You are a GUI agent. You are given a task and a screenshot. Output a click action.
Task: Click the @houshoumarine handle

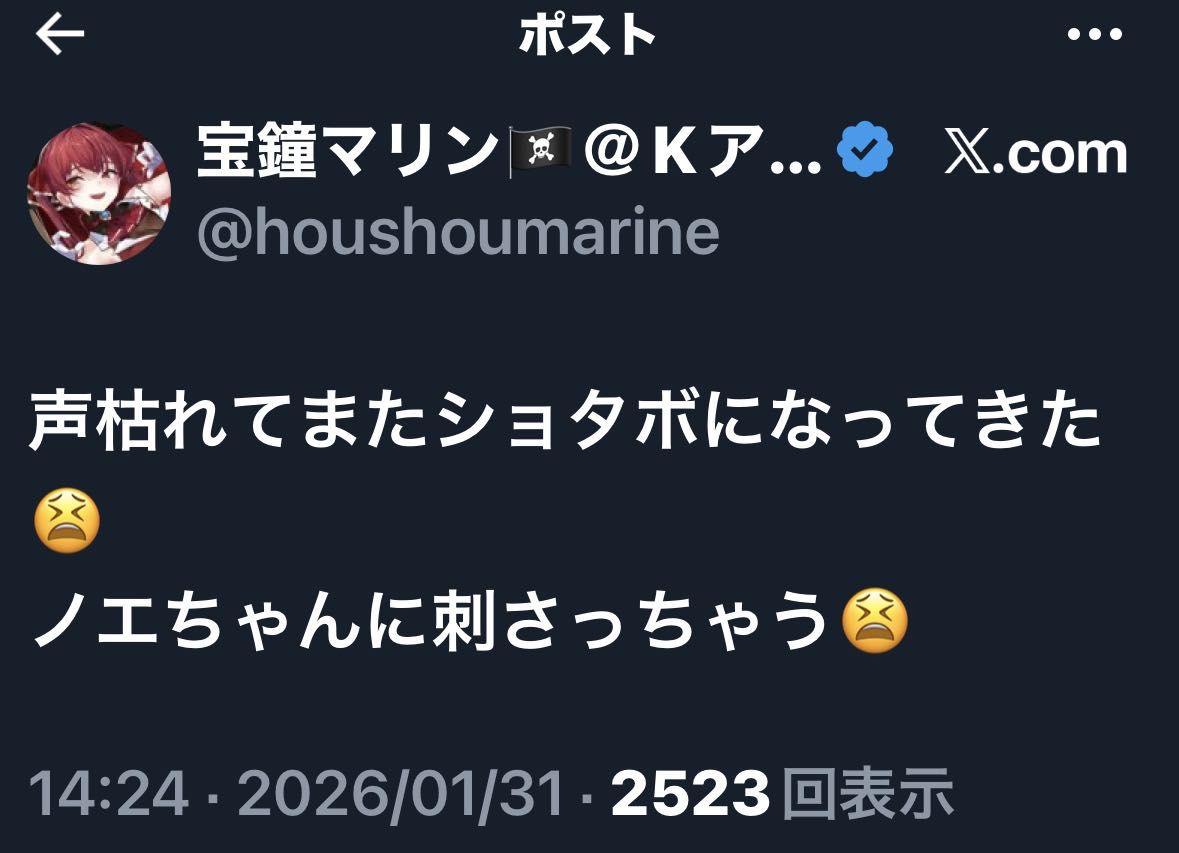click(458, 232)
